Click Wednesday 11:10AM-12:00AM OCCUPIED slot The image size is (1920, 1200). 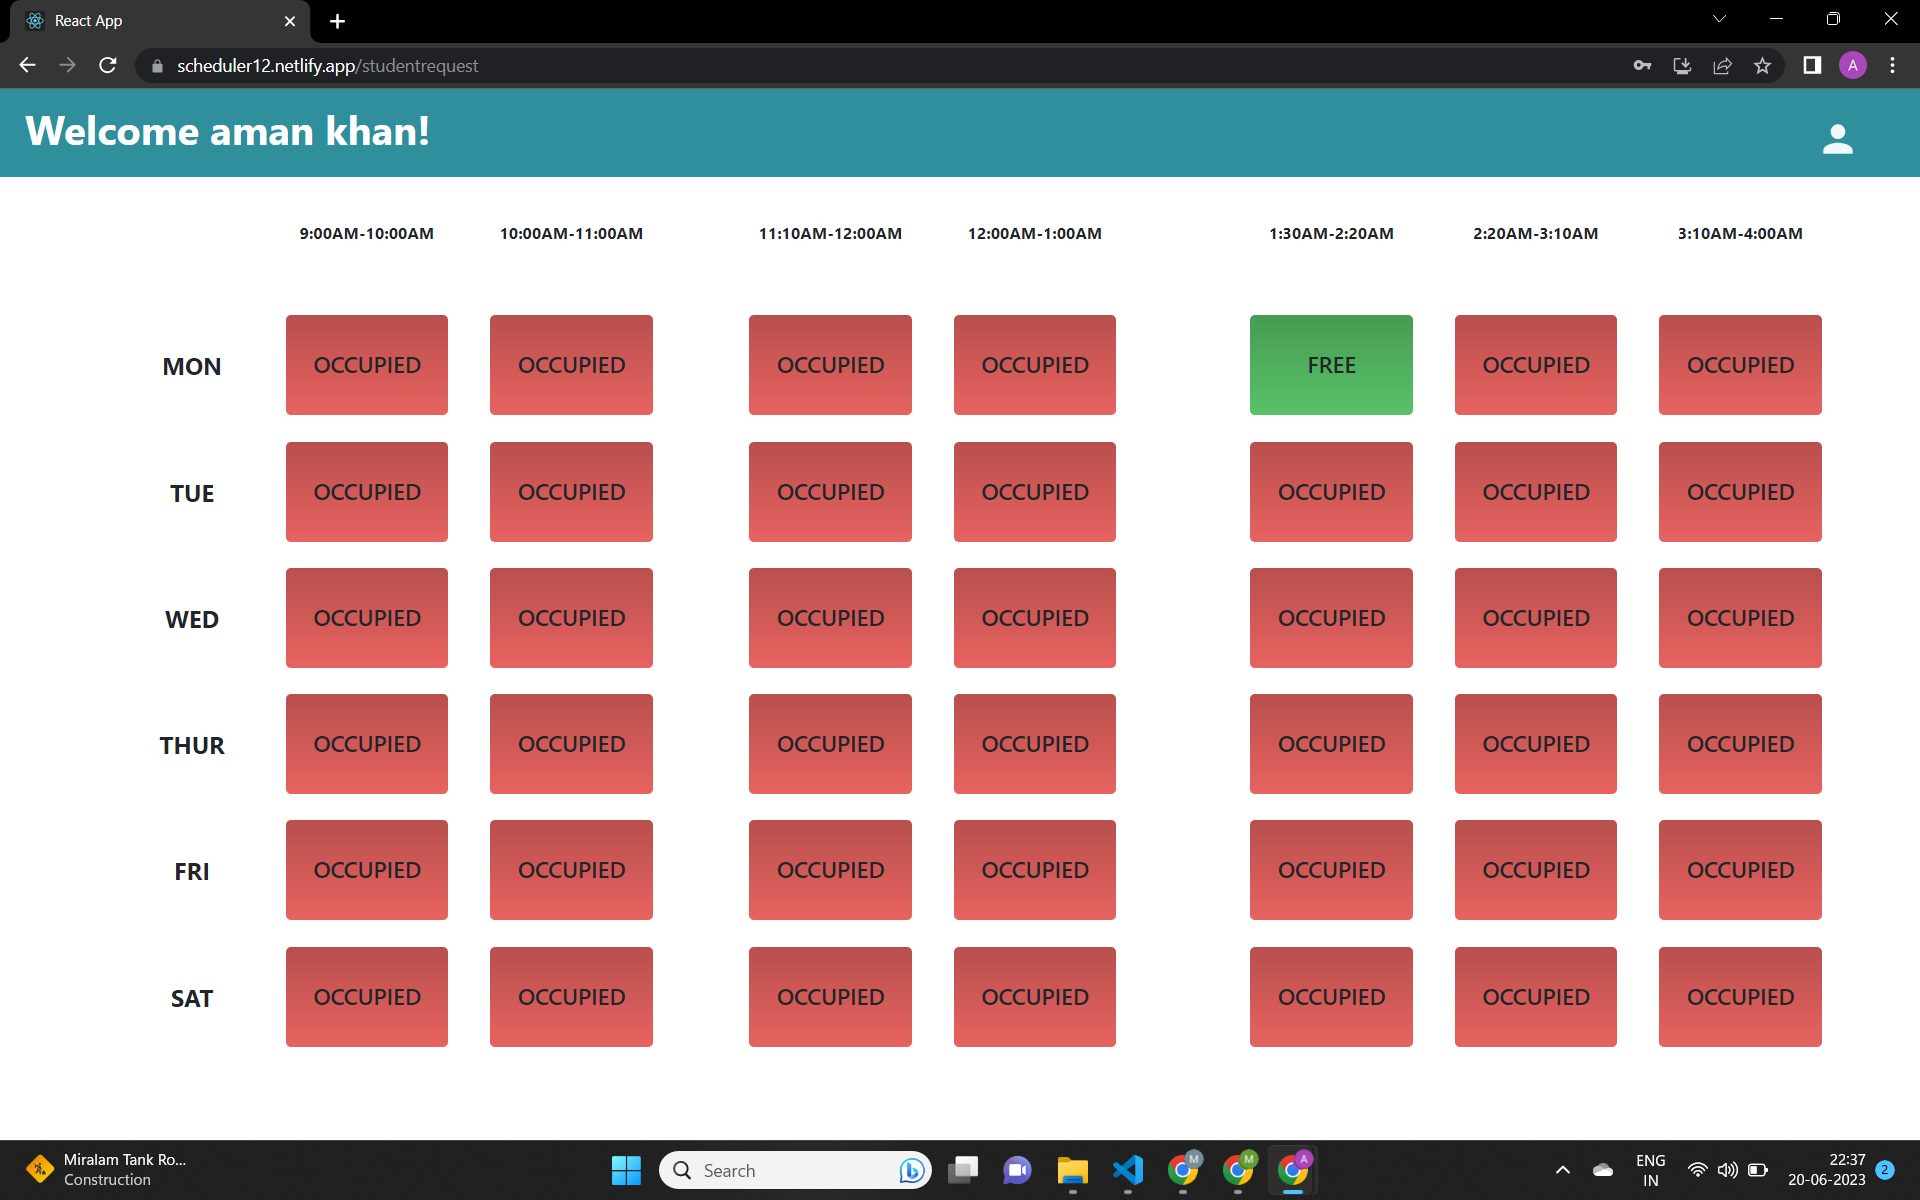(830, 618)
